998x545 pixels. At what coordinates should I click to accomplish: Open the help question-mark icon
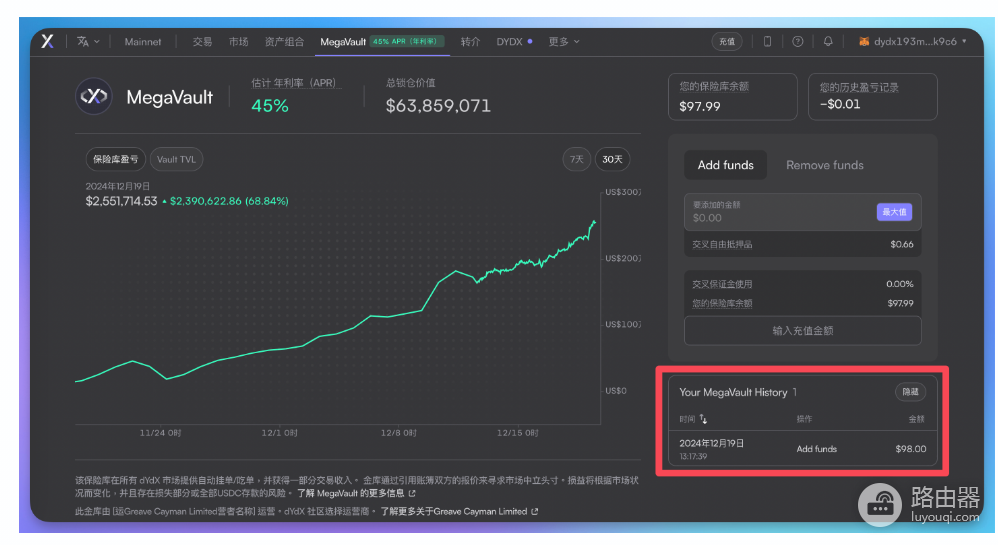(x=797, y=41)
